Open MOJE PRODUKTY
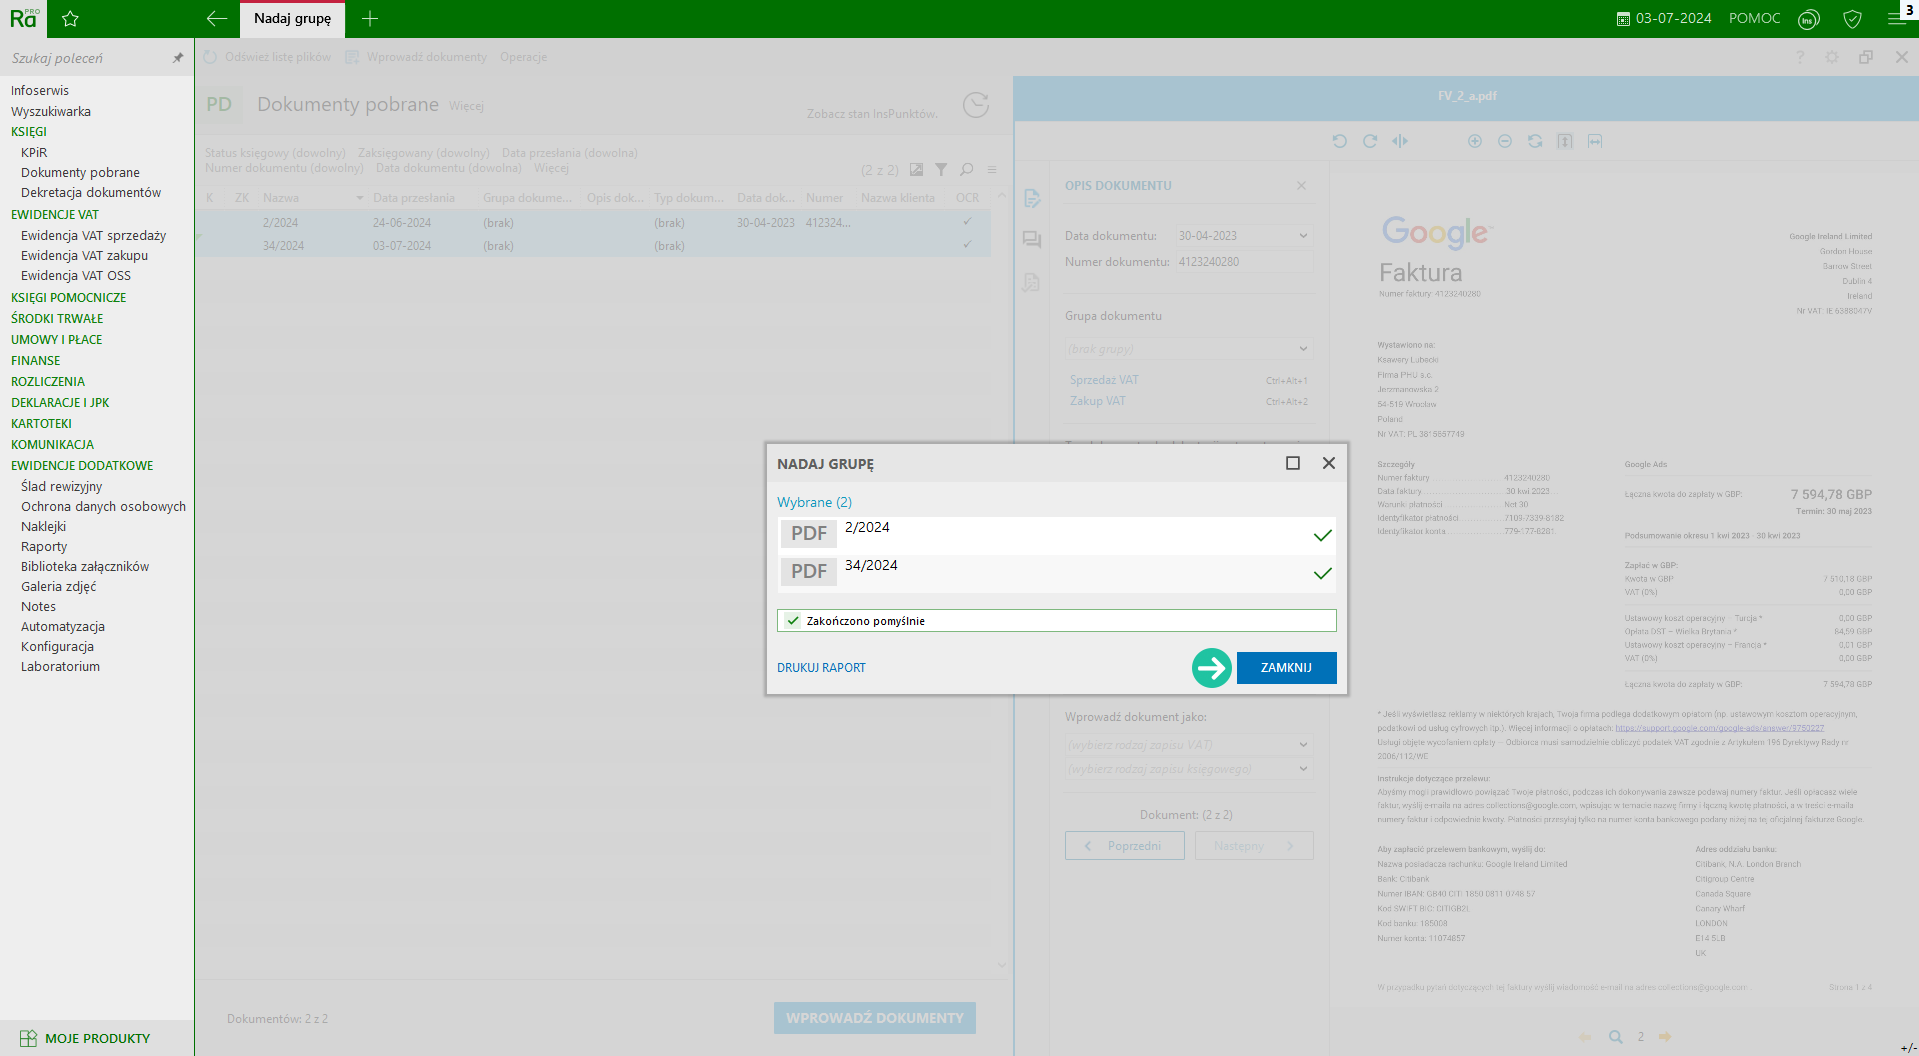Screen dimensions: 1919x1056 (85, 1038)
